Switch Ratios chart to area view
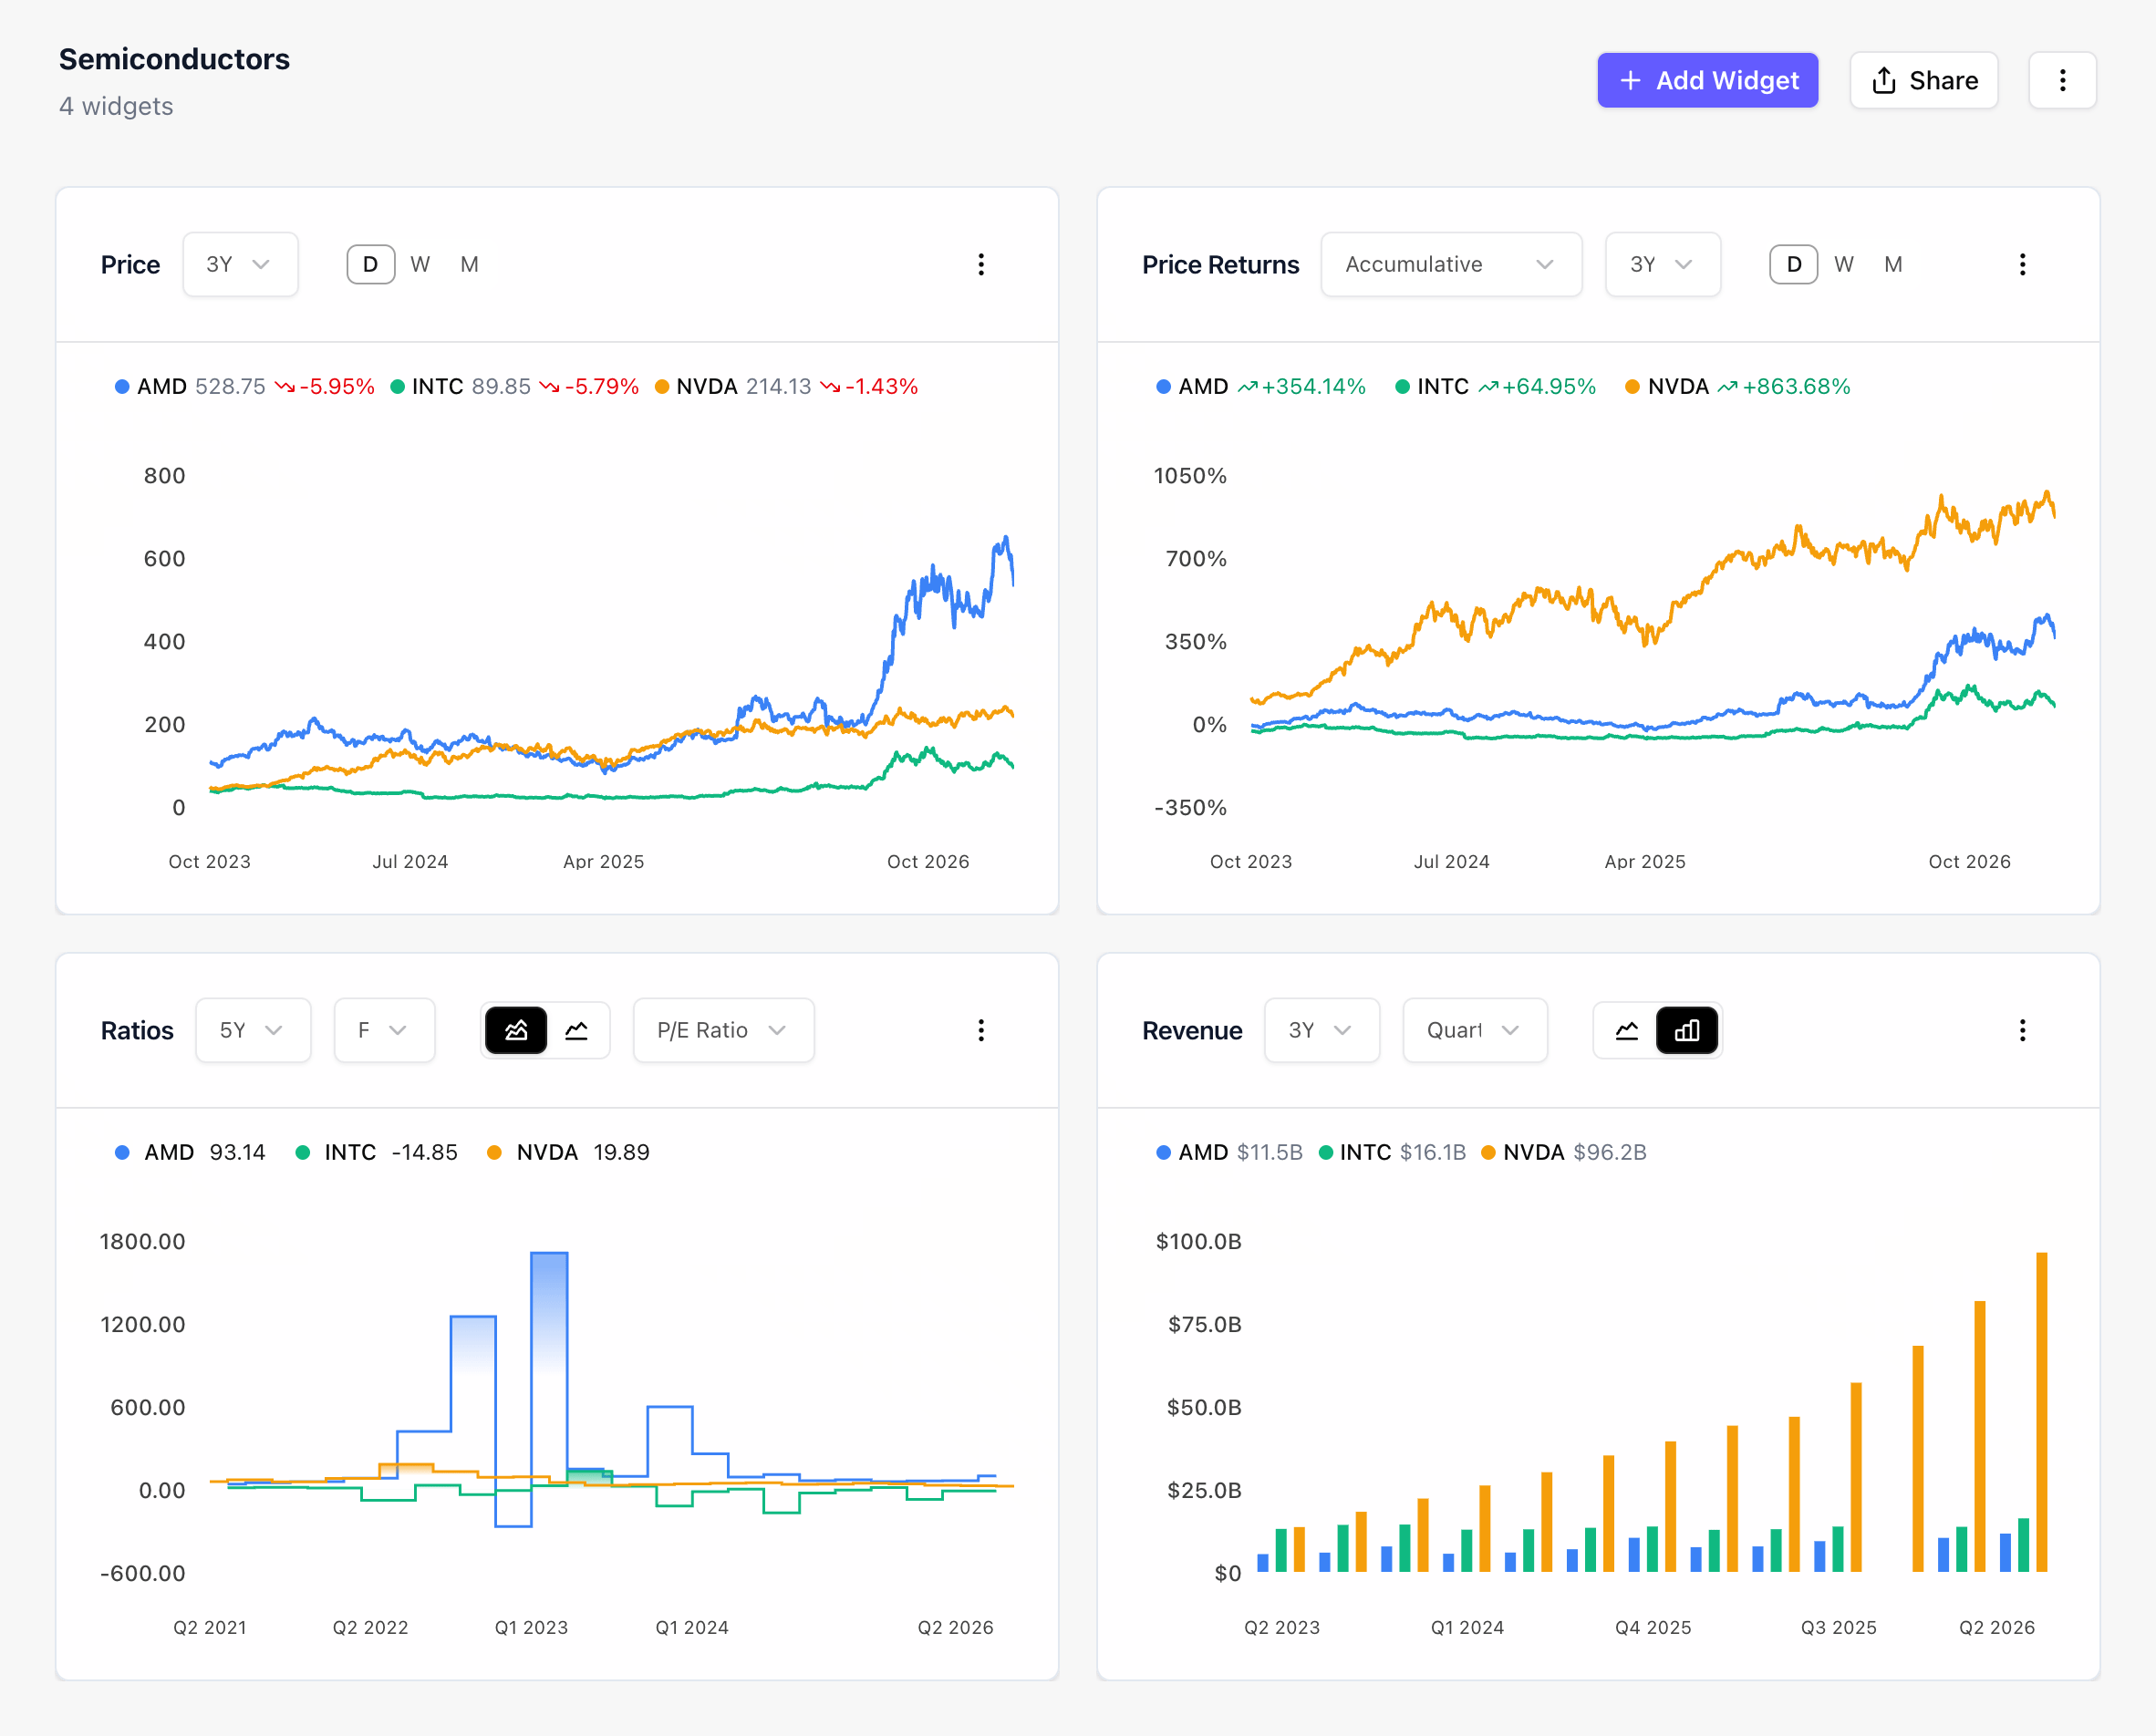This screenshot has width=2156, height=1736. coord(516,1030)
